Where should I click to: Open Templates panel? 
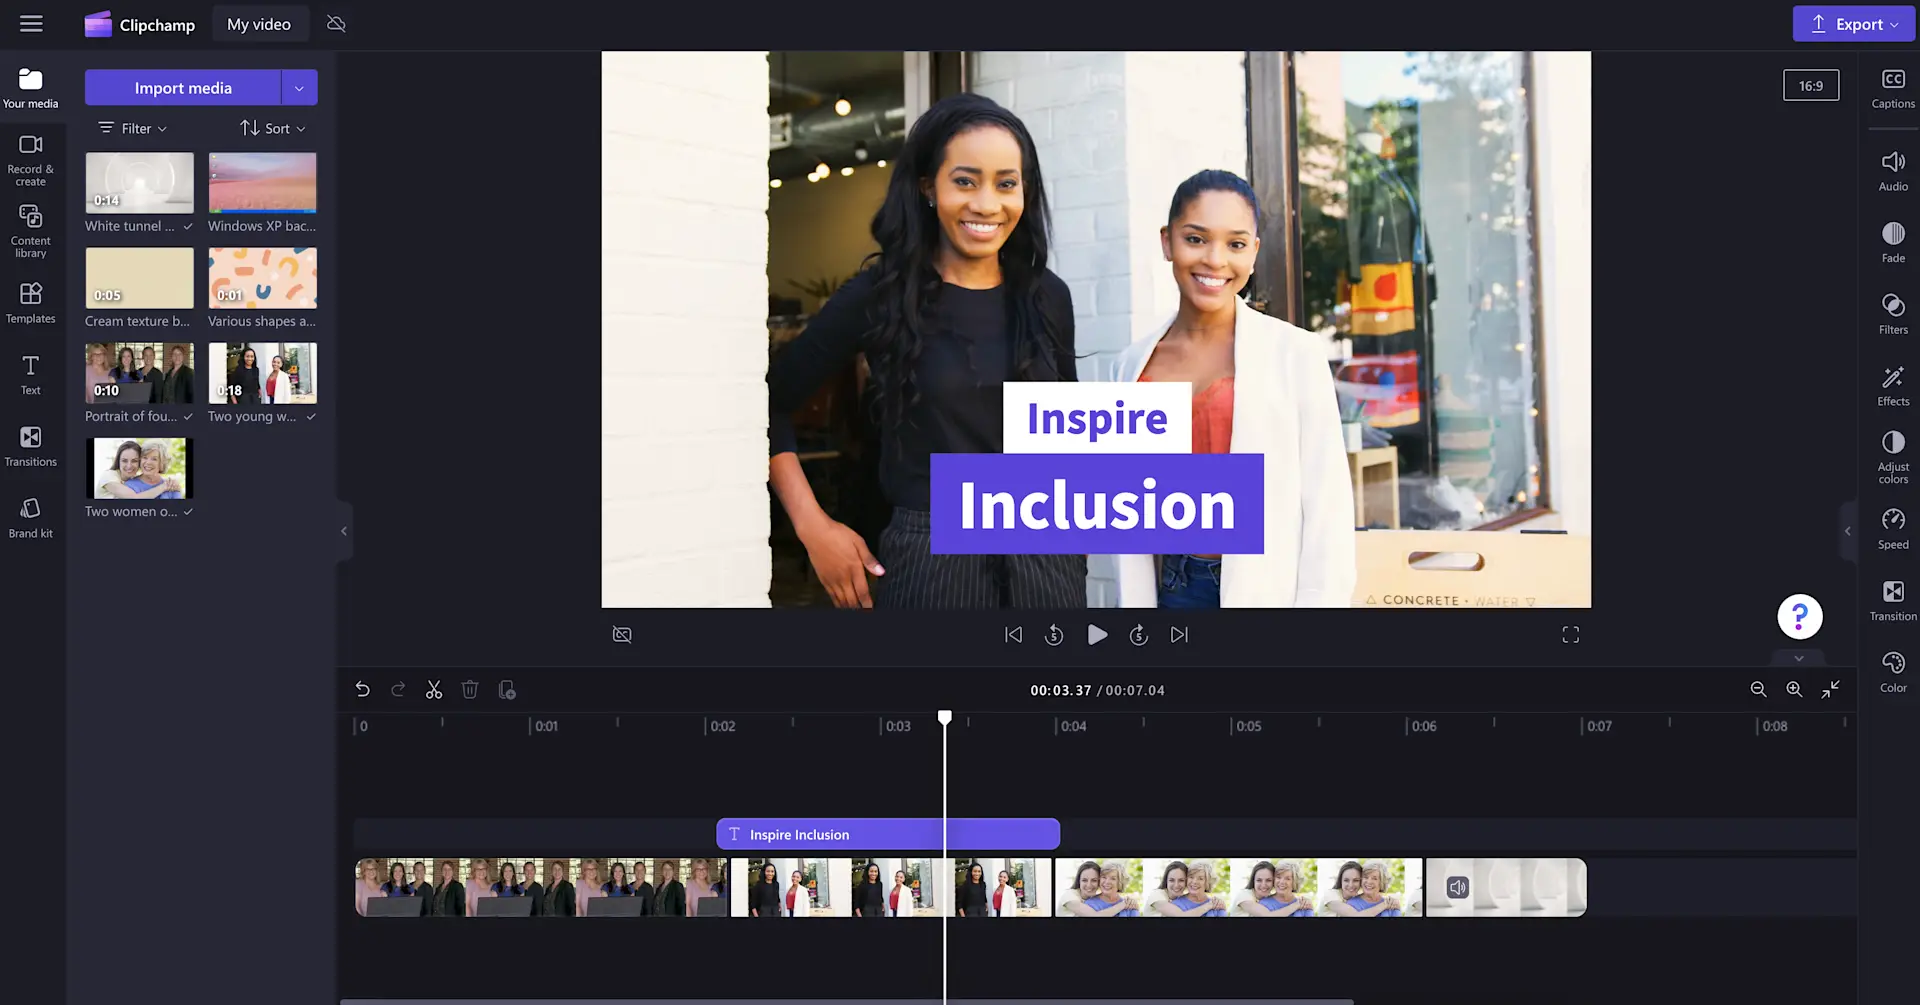point(31,302)
